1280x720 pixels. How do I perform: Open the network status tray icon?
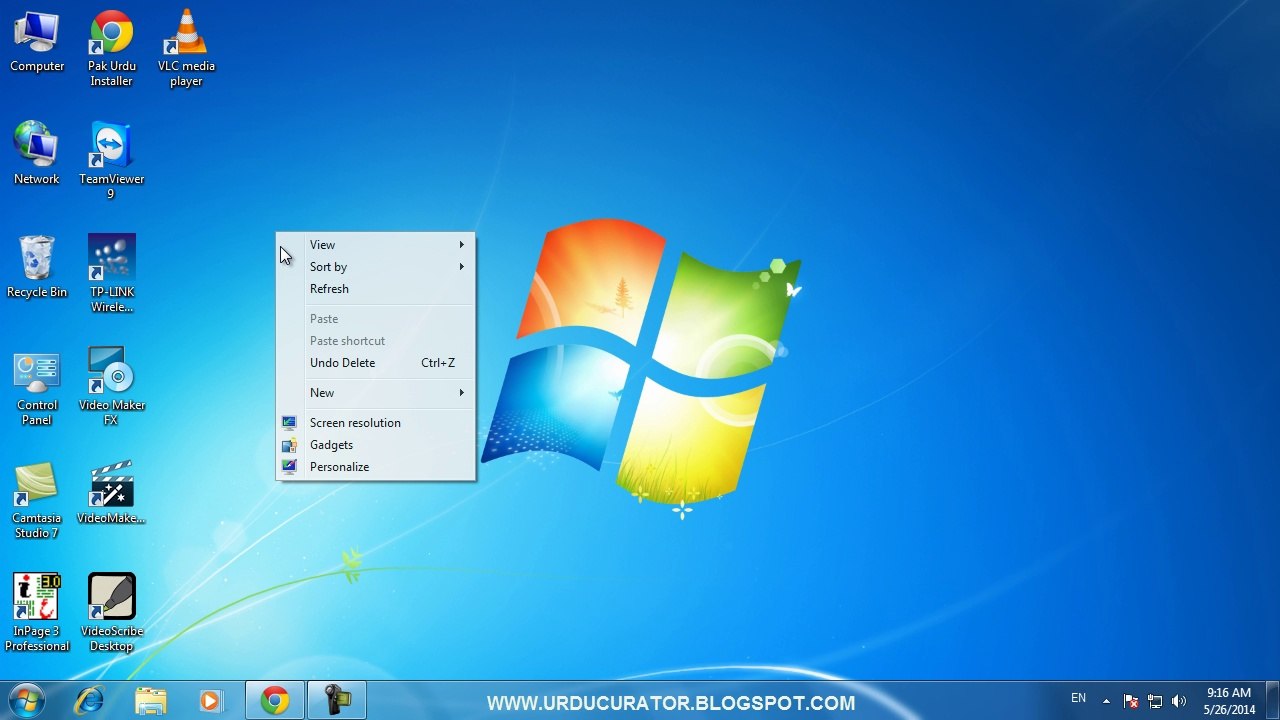click(x=1155, y=701)
